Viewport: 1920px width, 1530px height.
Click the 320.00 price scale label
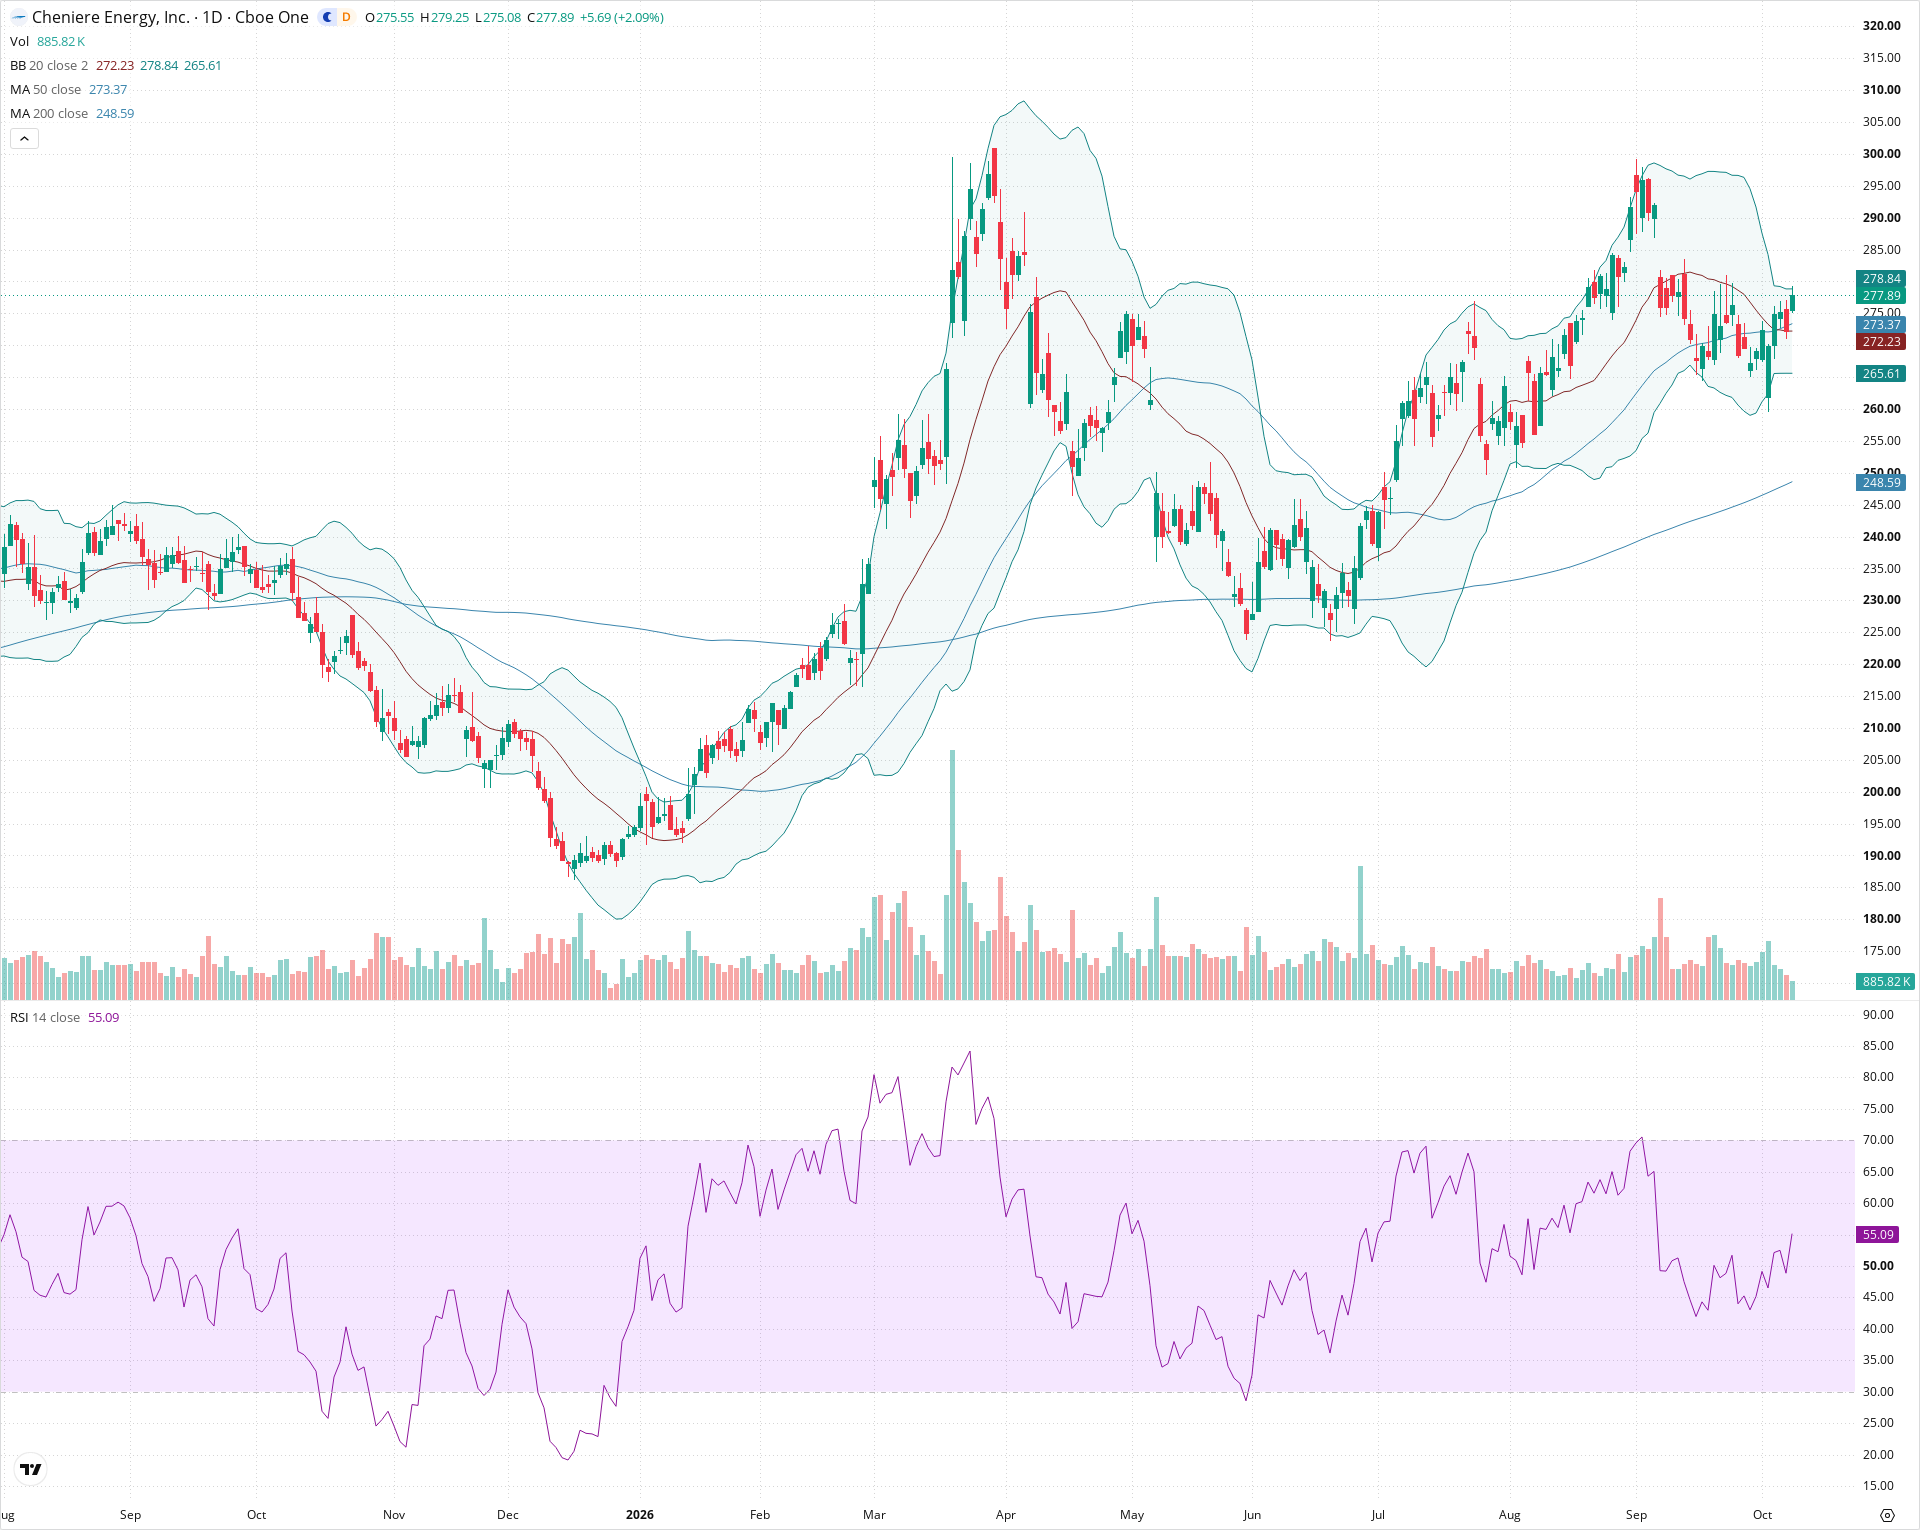[x=1882, y=26]
